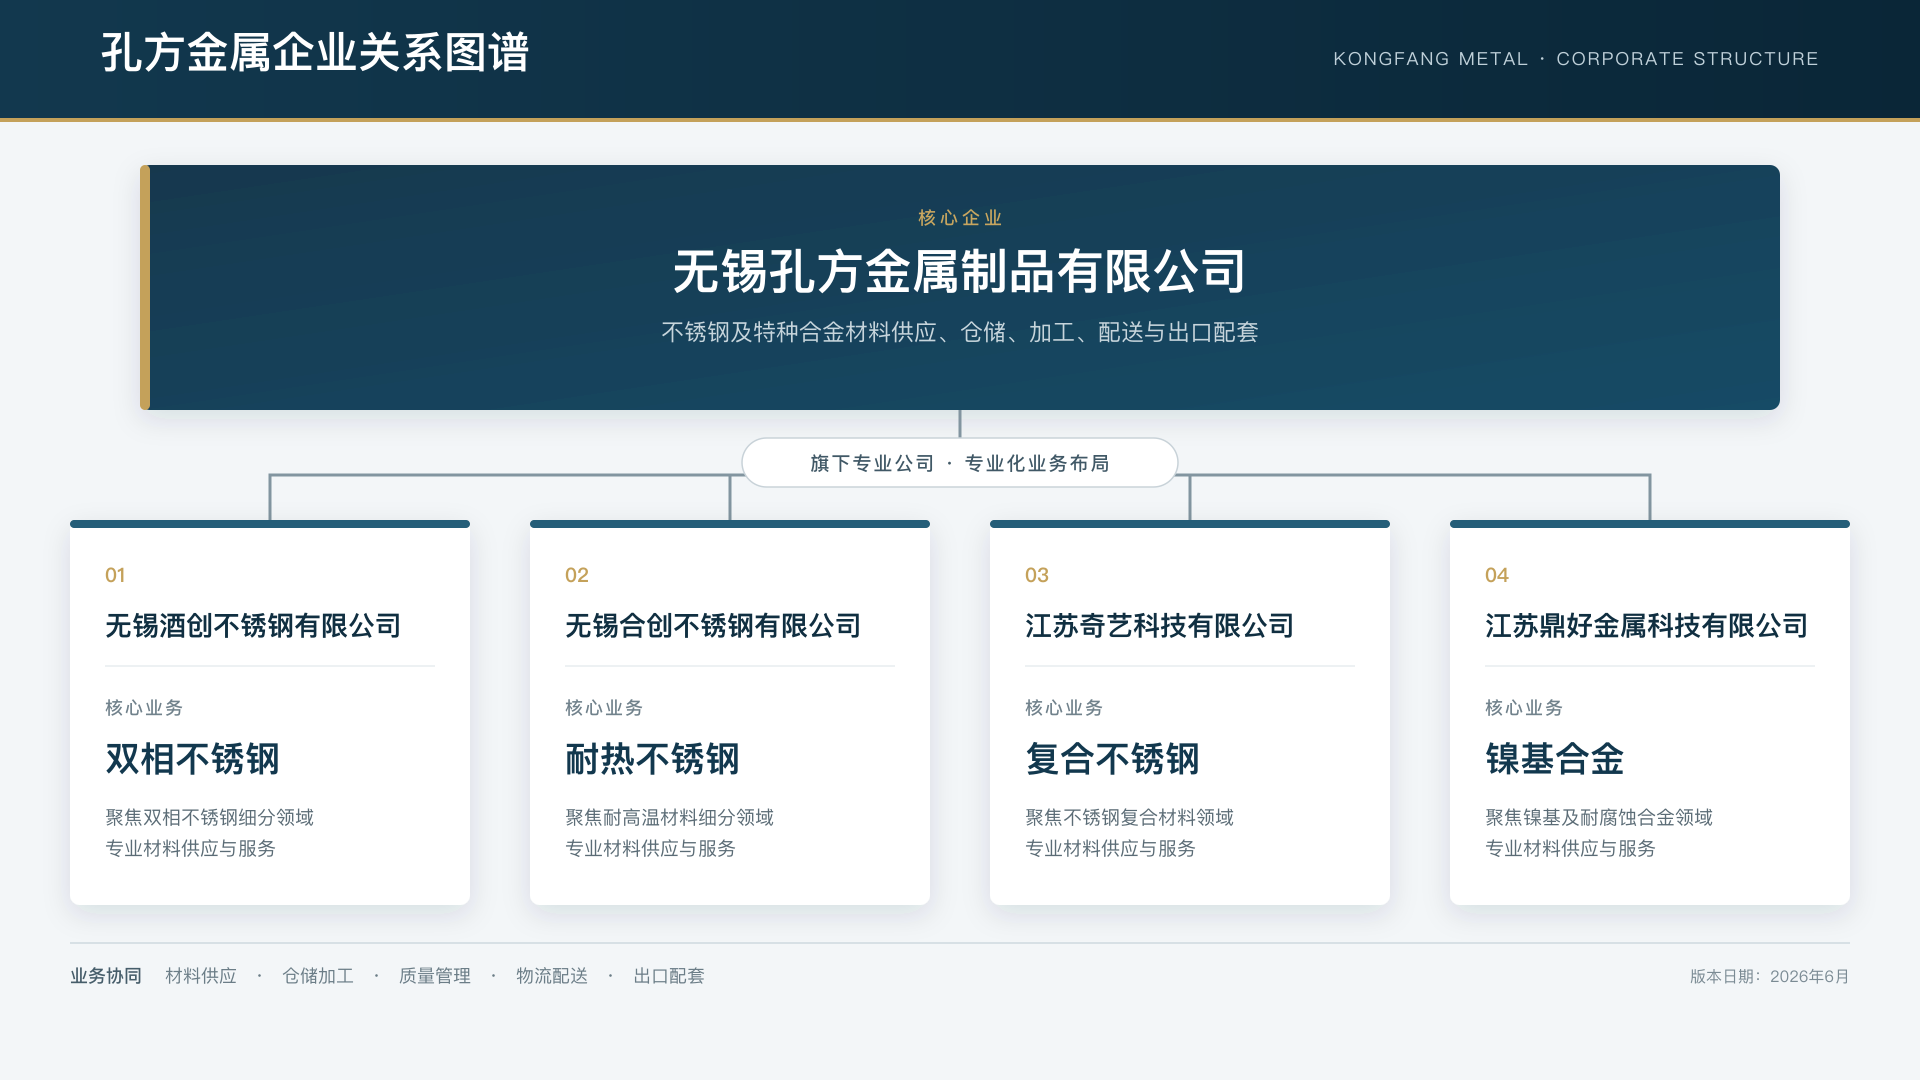Click 核心业务 label in 双相不锈钢 card
The height and width of the screenshot is (1080, 1920).
pyautogui.click(x=144, y=708)
